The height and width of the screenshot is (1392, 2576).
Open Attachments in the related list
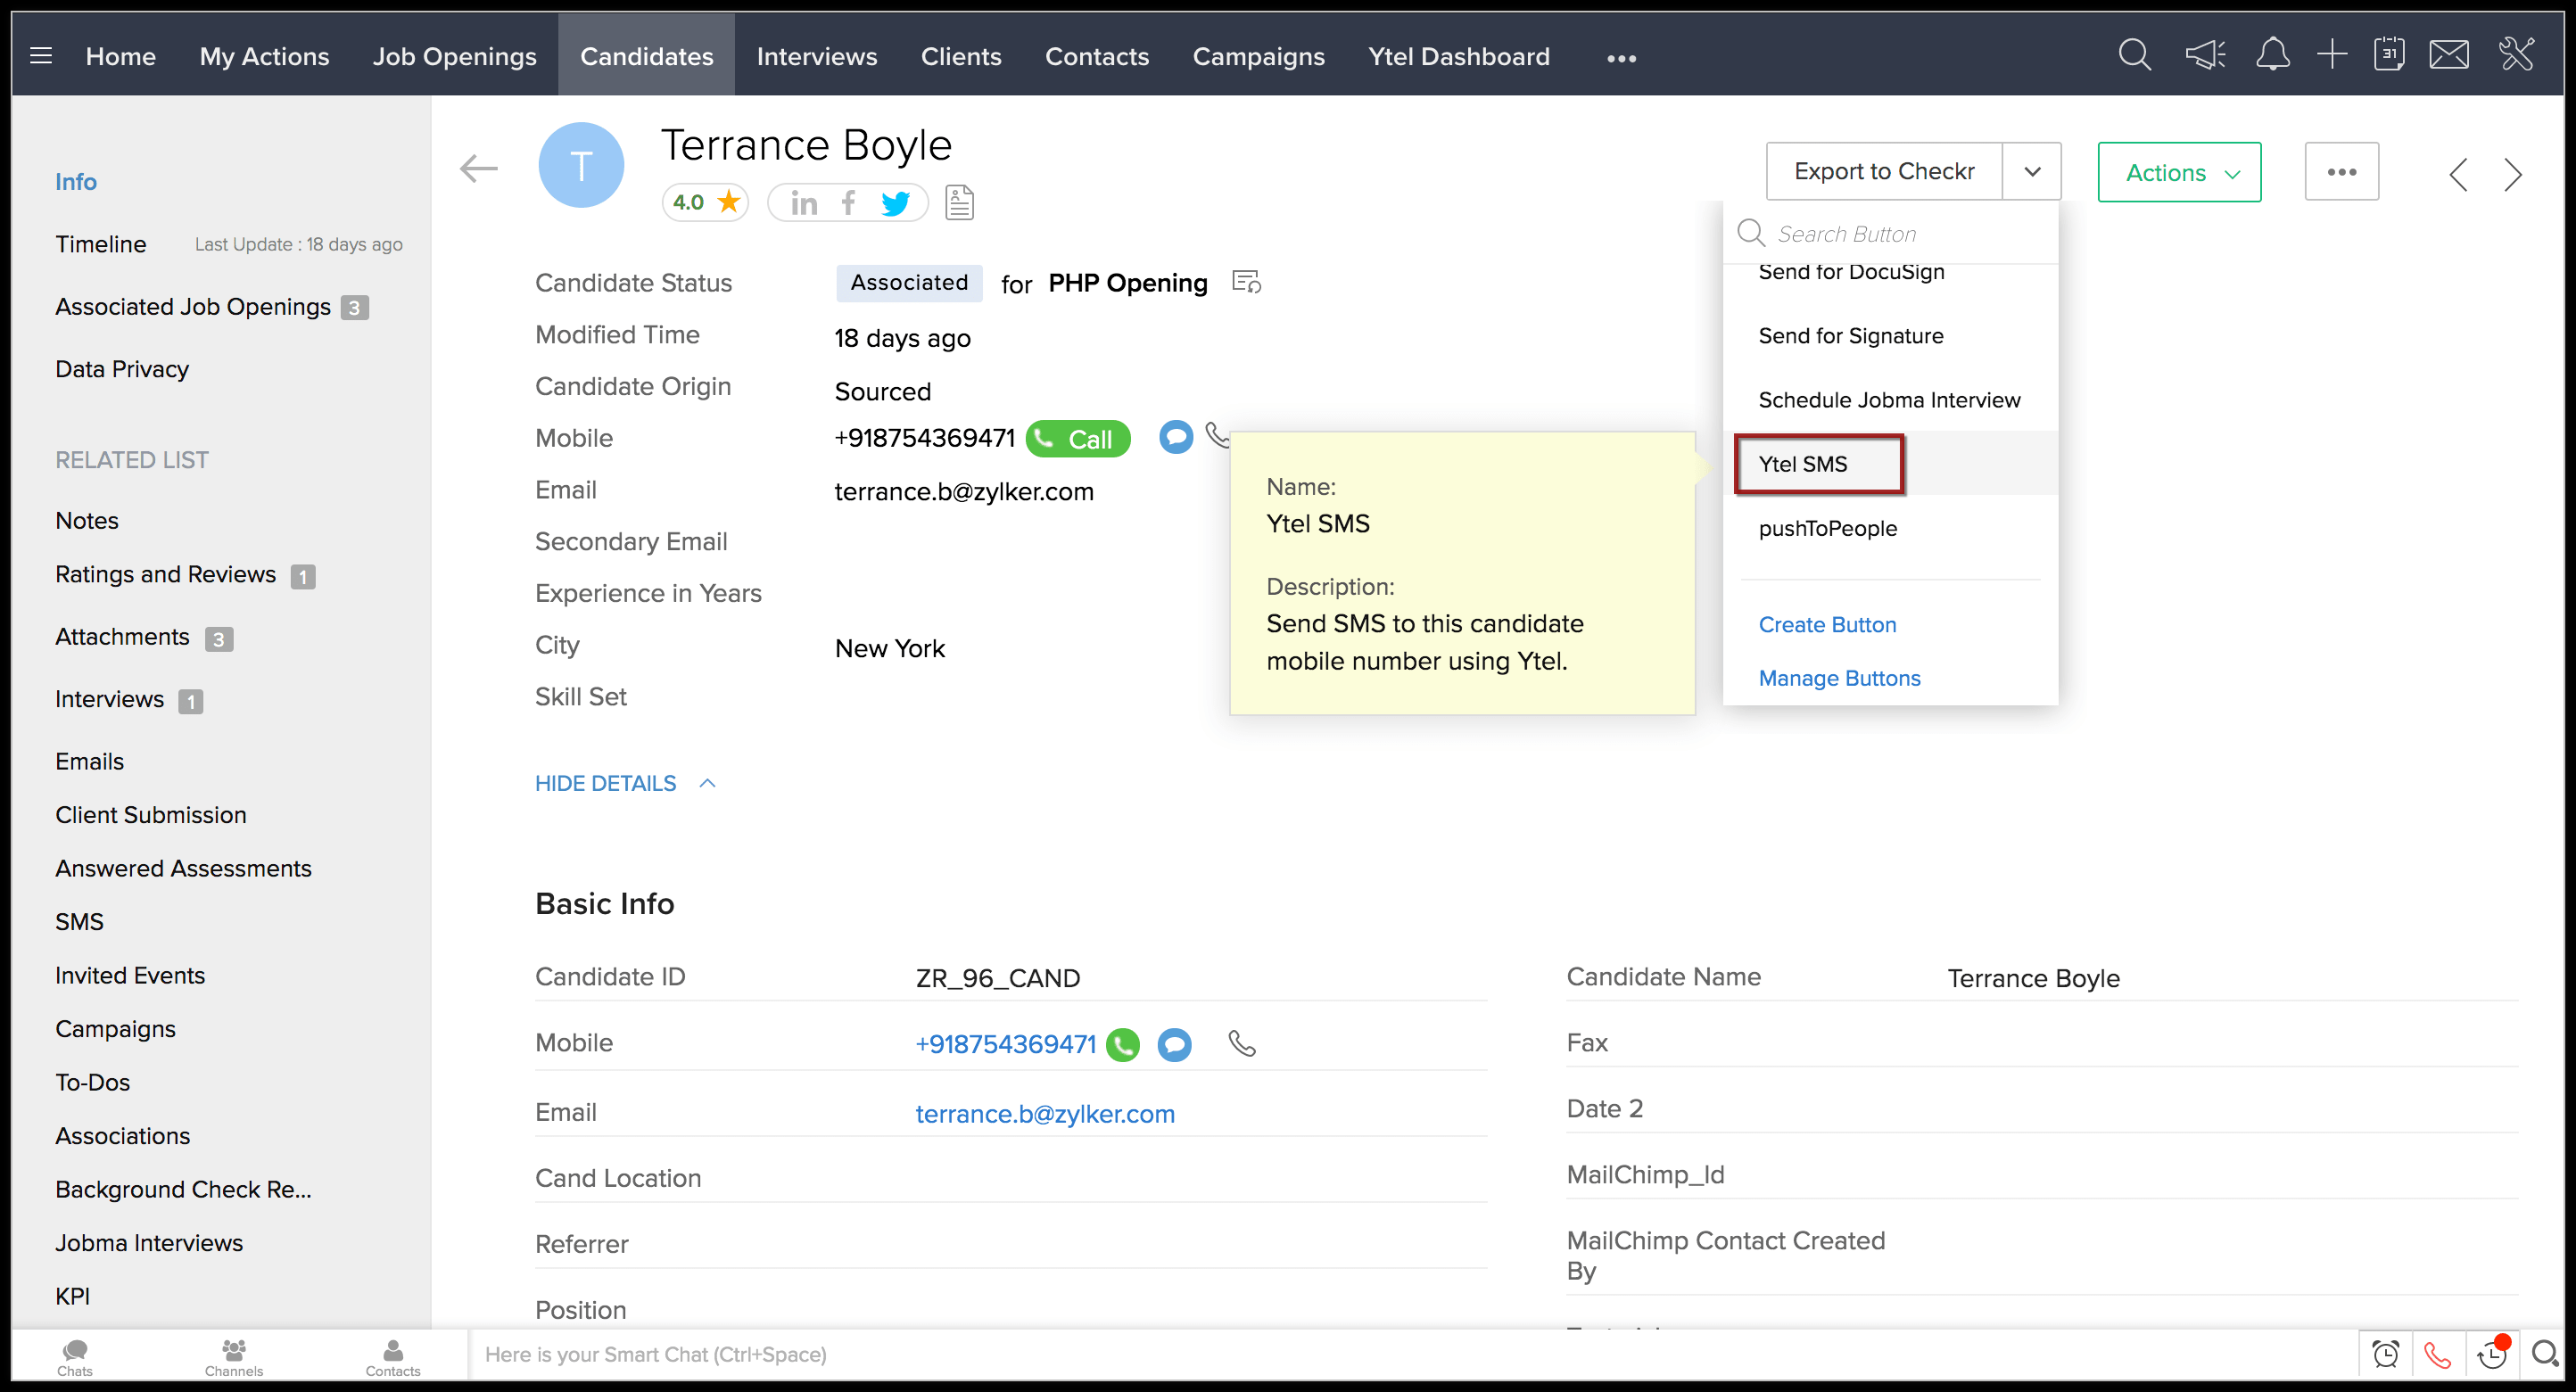pos(122,637)
